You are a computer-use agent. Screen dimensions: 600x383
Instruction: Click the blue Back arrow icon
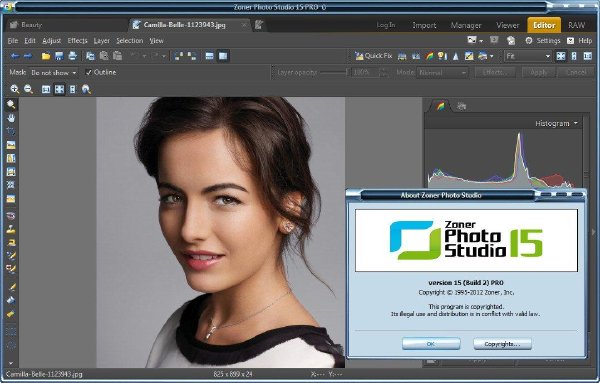pyautogui.click(x=15, y=56)
